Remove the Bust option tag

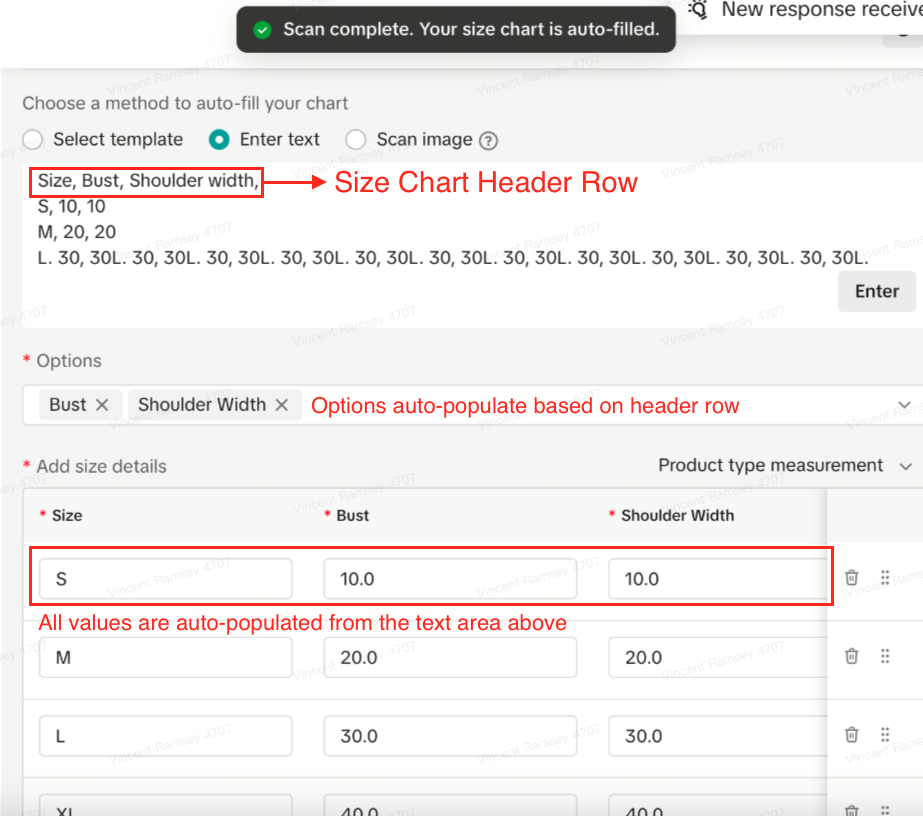click(x=102, y=405)
